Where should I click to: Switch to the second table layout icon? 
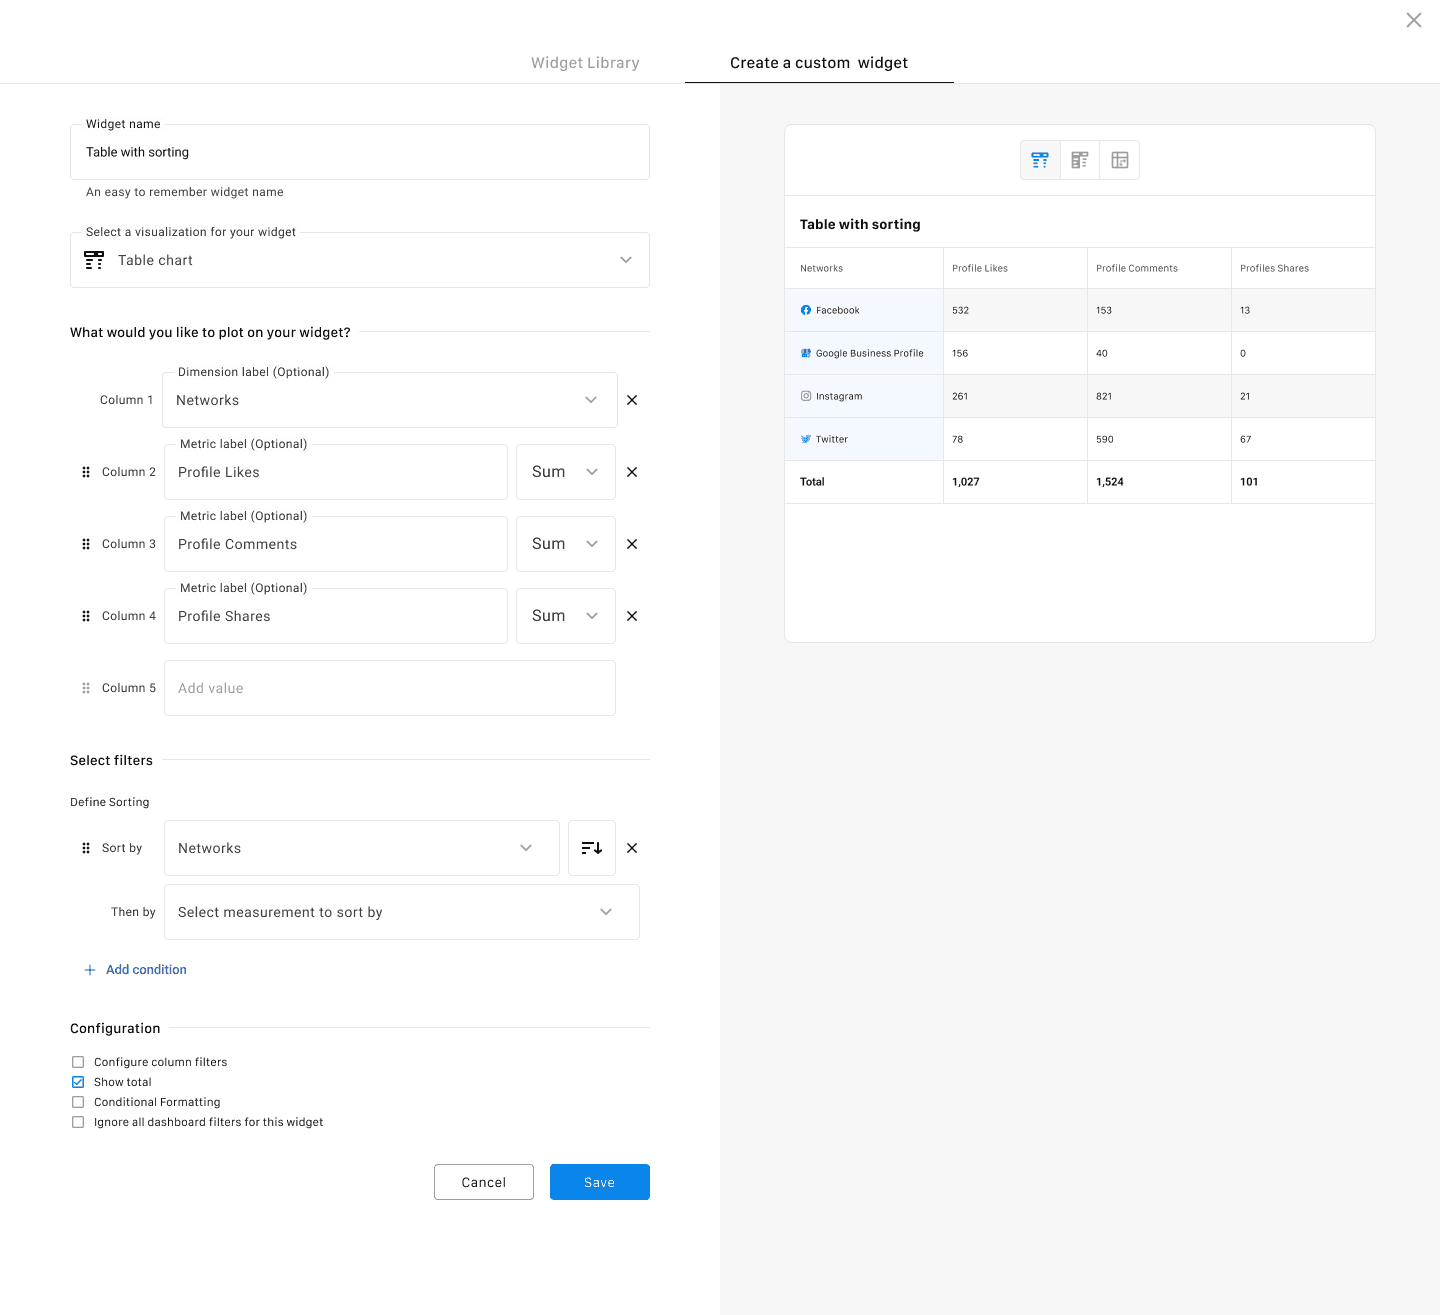pos(1080,160)
